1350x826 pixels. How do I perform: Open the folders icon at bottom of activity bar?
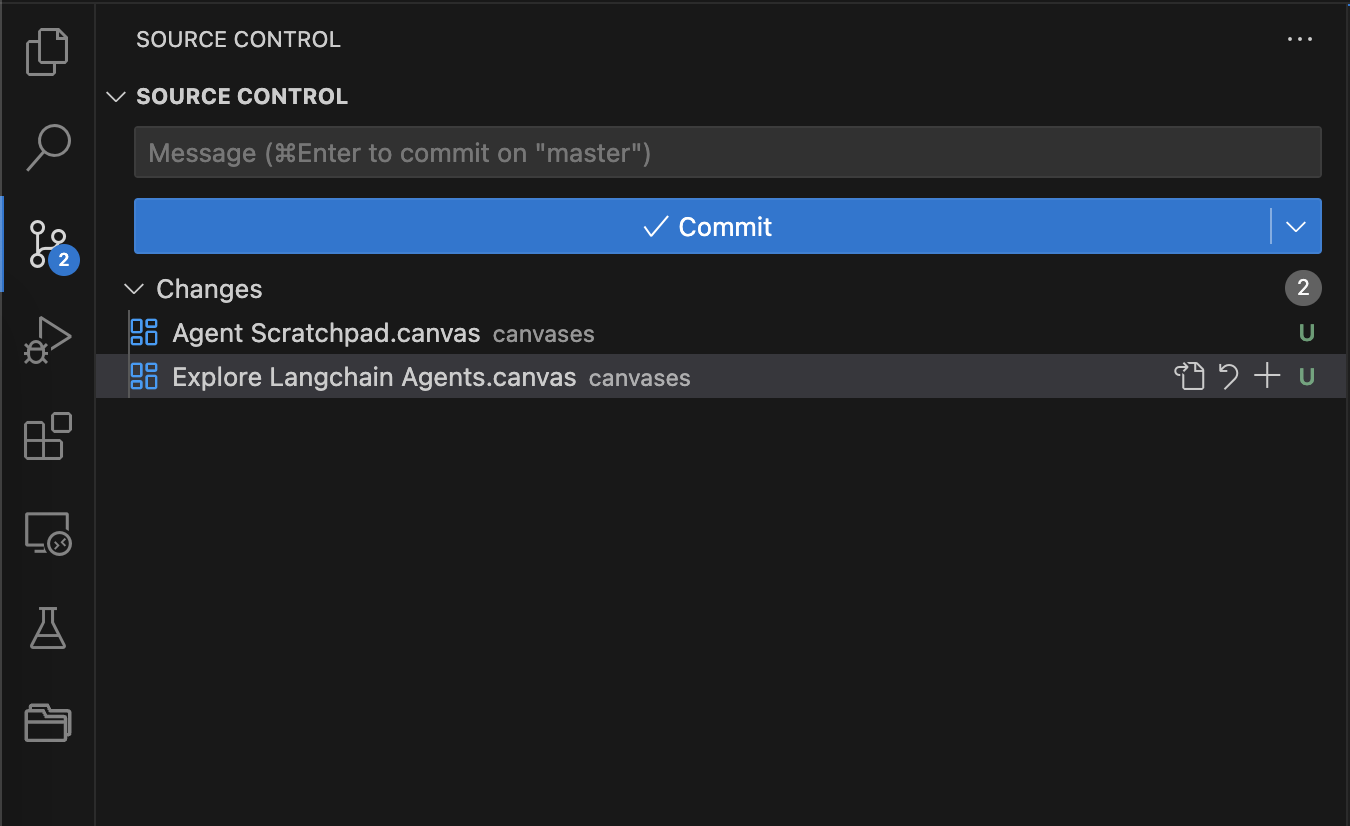(x=47, y=722)
